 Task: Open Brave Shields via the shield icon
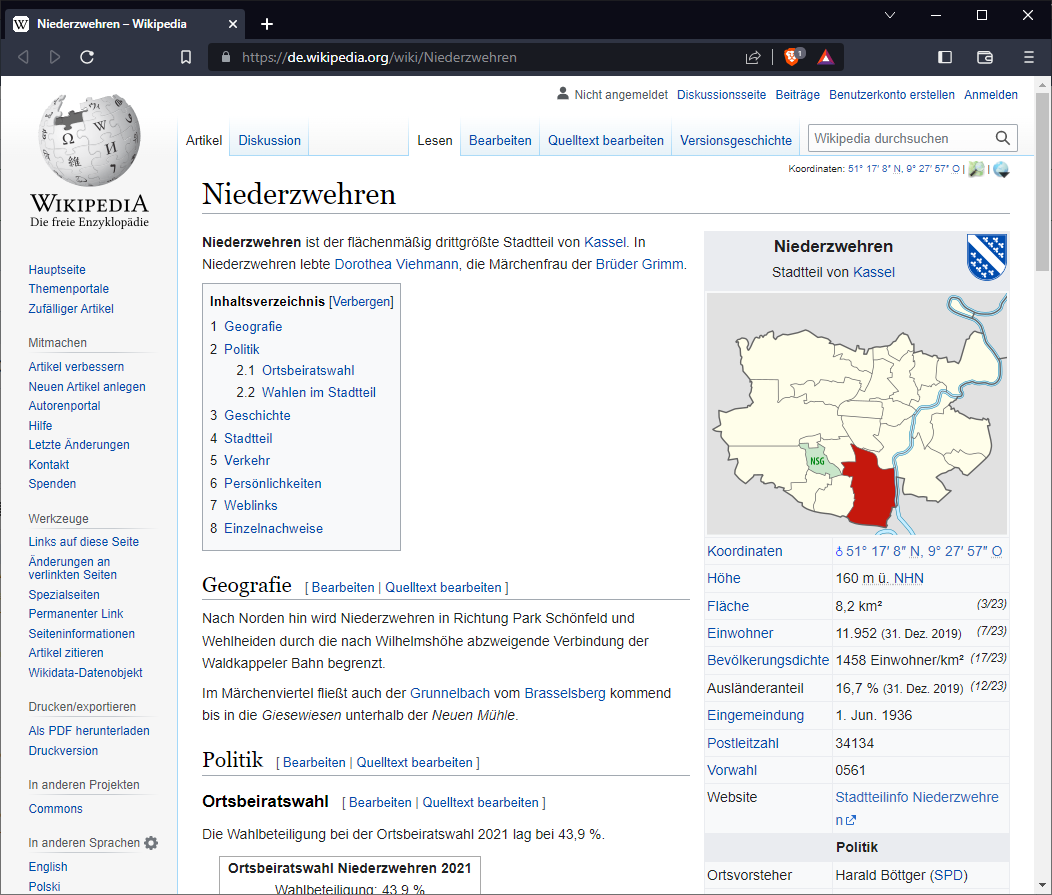tap(793, 57)
